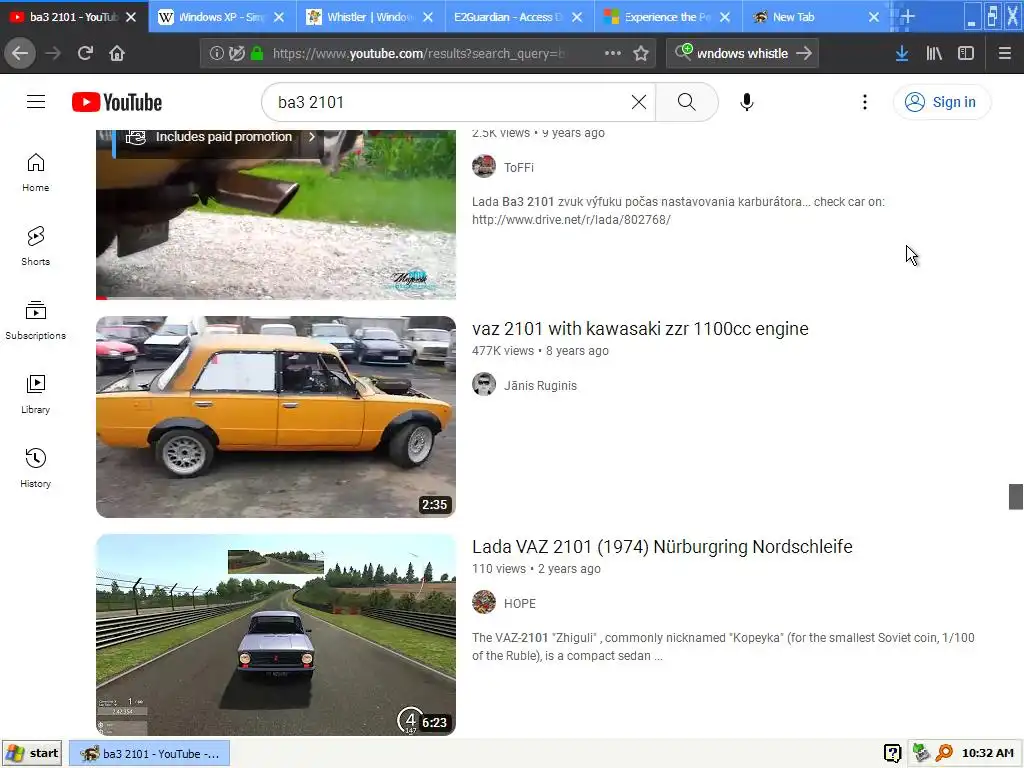The width and height of the screenshot is (1024, 768).
Task: Close the 'E2Guardian - Access' tab
Action: tap(577, 17)
